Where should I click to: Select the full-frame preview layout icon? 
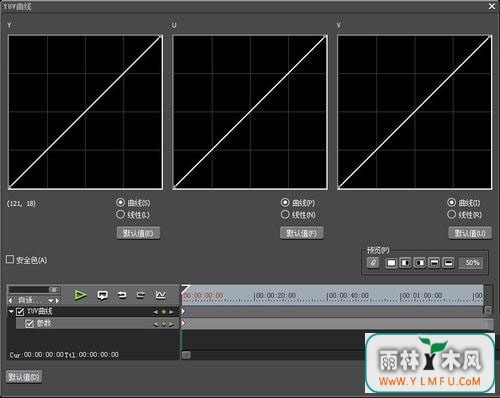391,263
